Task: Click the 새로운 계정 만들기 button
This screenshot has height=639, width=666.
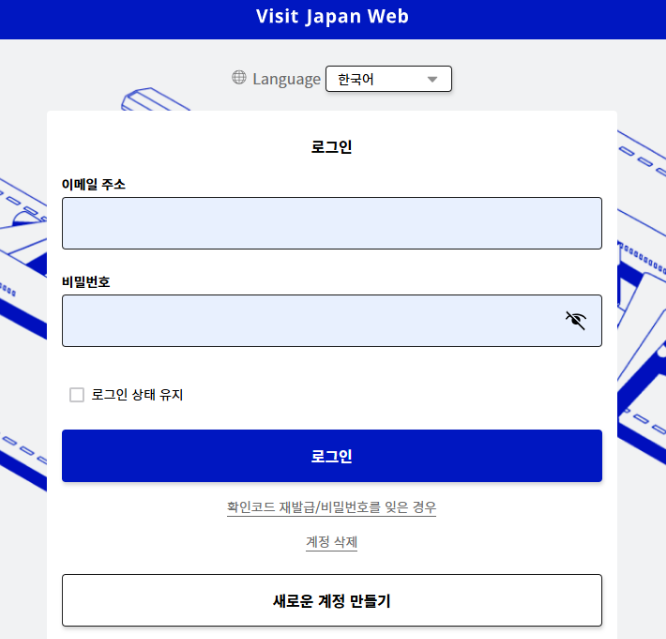Action: click(332, 600)
